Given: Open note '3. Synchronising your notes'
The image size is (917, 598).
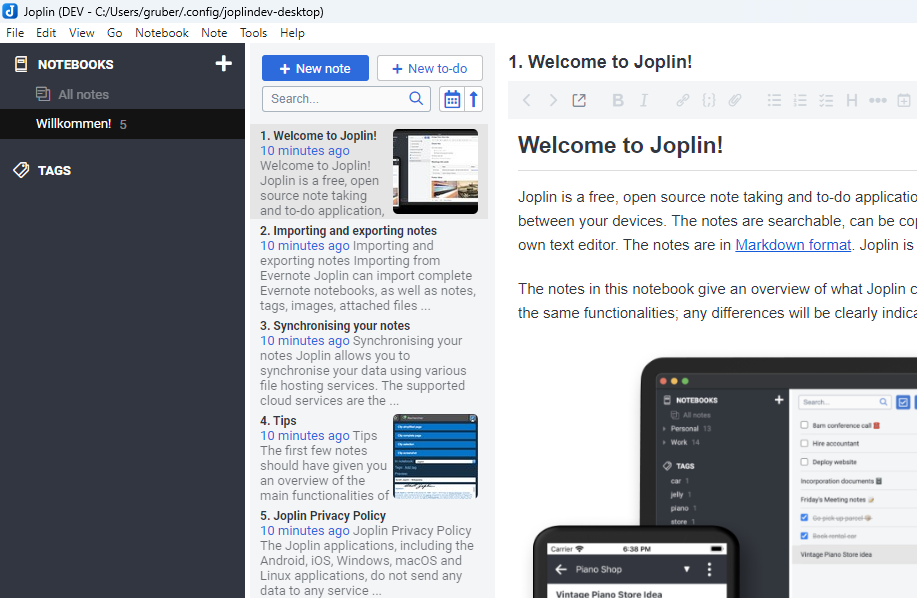Looking at the screenshot, I should click(x=369, y=362).
